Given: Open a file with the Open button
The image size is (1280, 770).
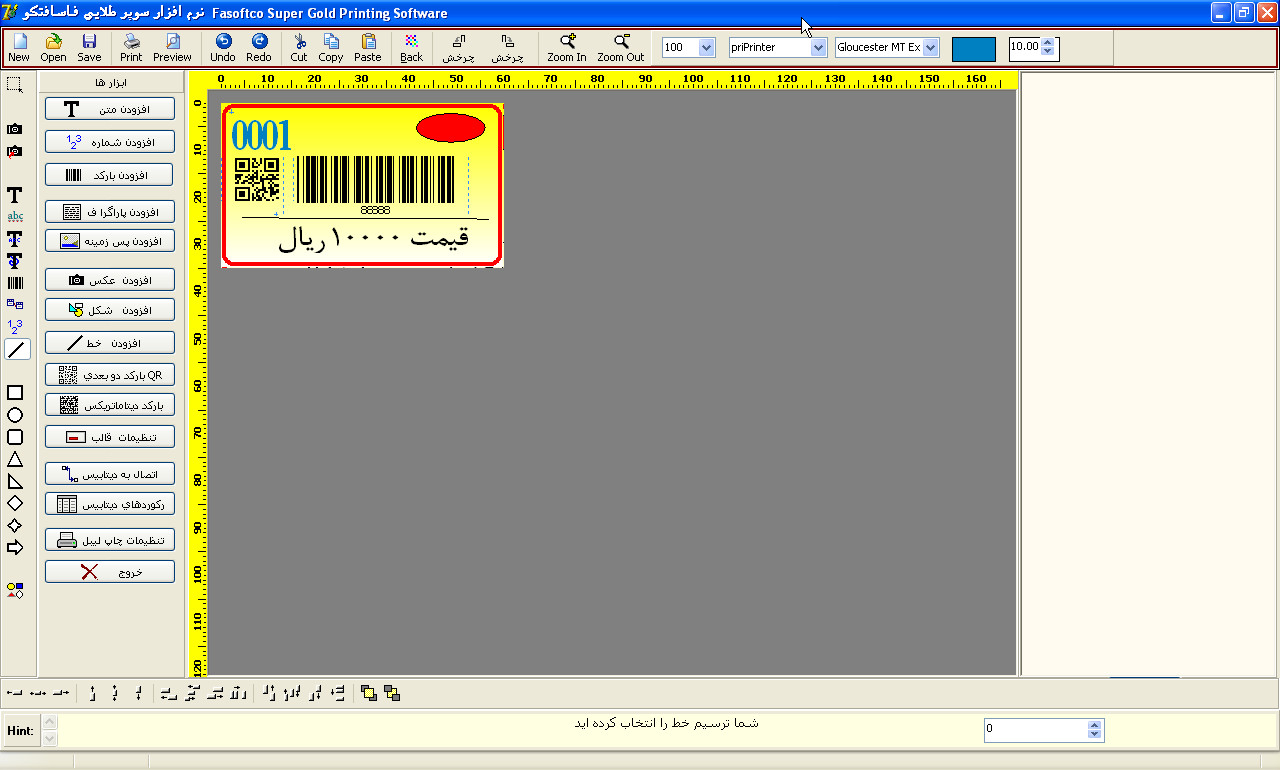Looking at the screenshot, I should coord(54,48).
